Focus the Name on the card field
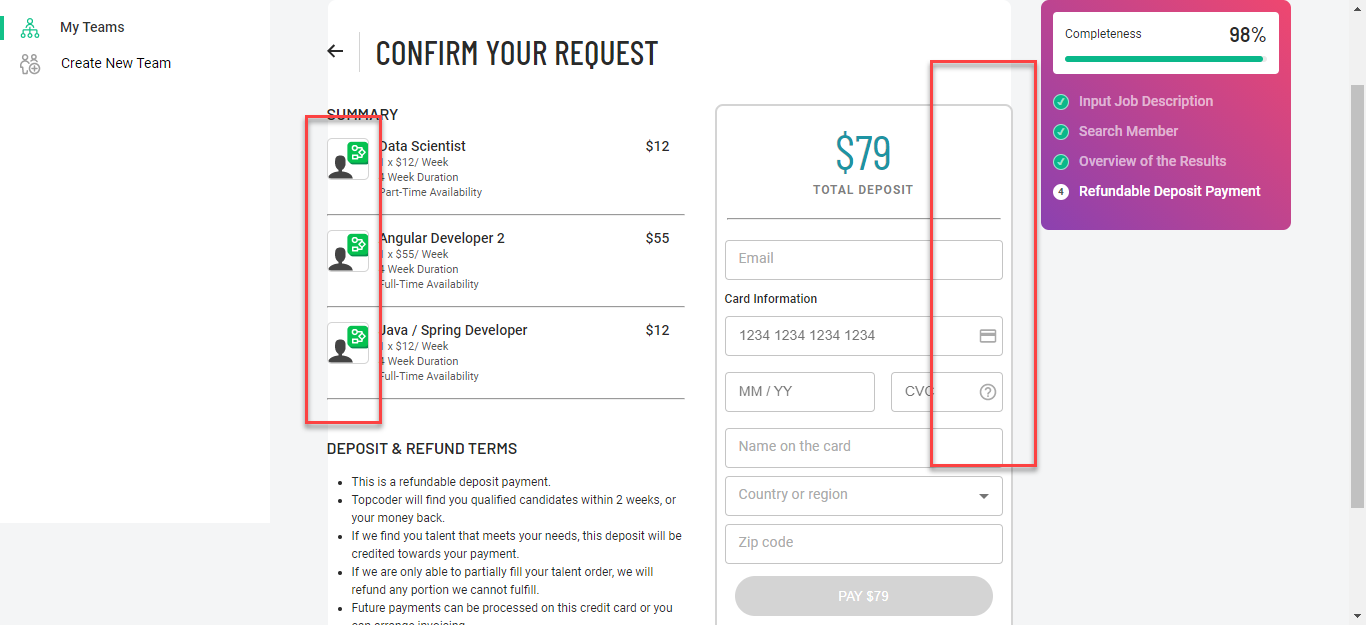The width and height of the screenshot is (1366, 625). pos(864,448)
